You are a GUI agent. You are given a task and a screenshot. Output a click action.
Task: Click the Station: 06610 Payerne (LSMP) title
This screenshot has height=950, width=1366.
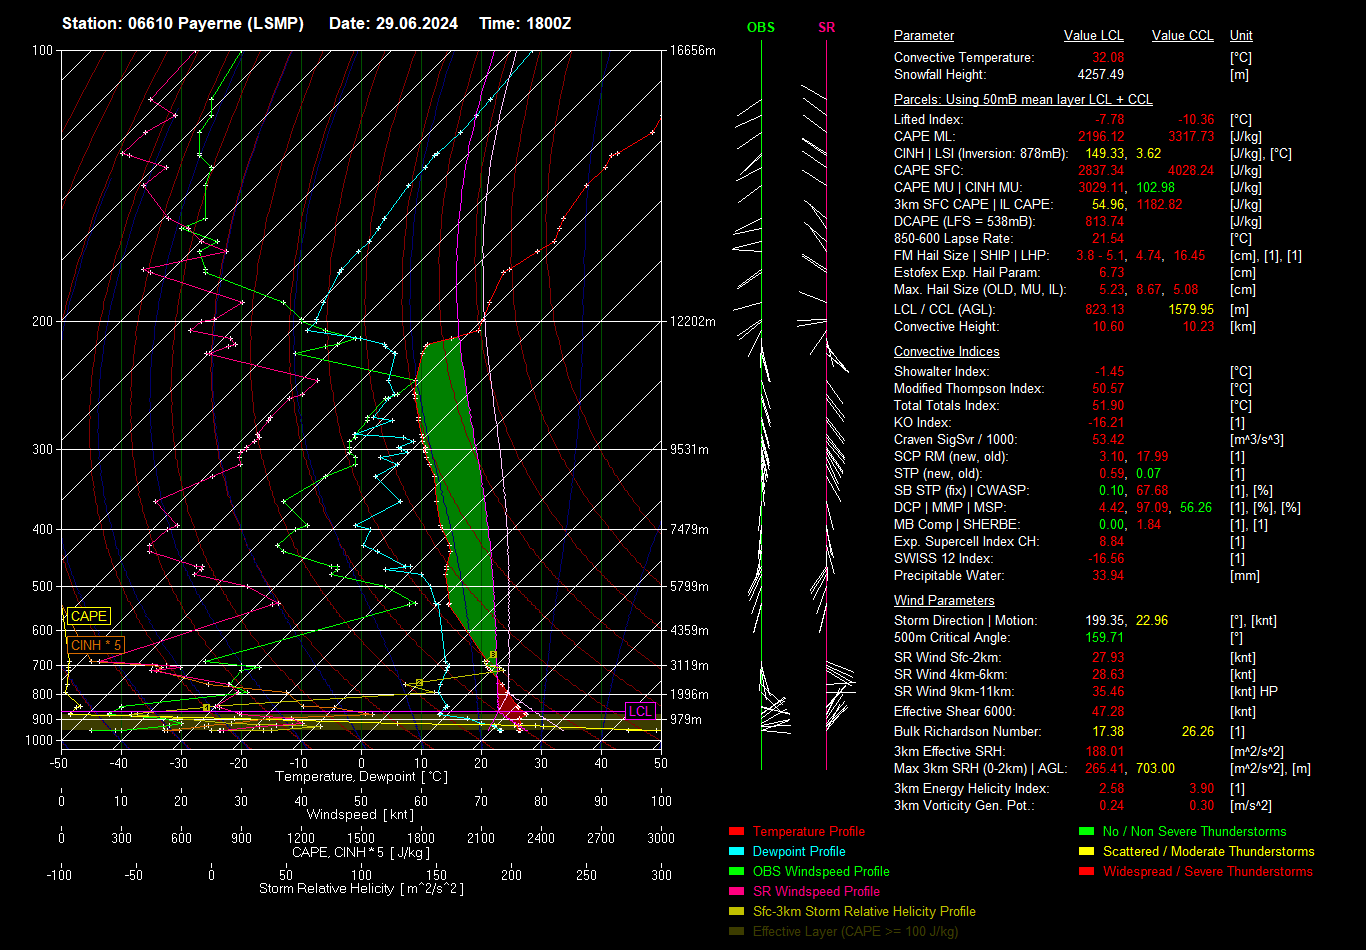[183, 23]
